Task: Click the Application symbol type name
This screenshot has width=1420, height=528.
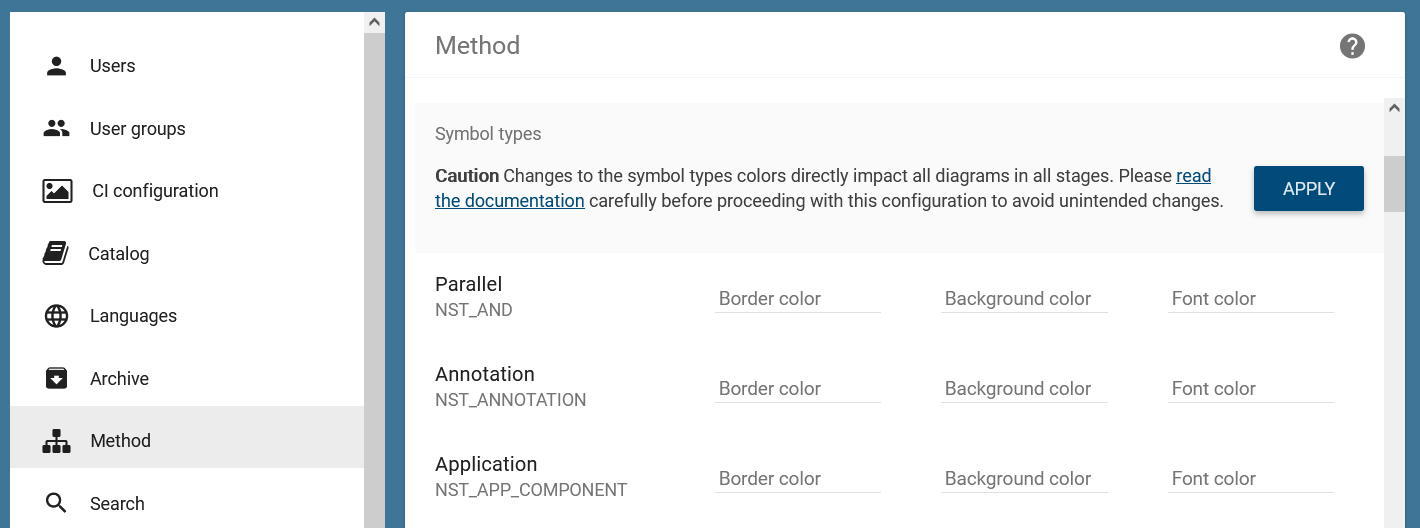Action: point(486,464)
